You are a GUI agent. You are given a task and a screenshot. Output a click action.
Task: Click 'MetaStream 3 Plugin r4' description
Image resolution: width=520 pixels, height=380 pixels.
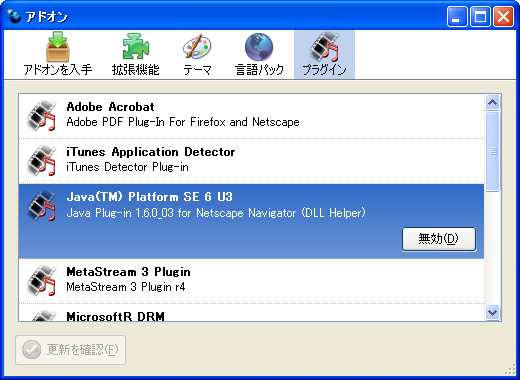click(x=126, y=287)
